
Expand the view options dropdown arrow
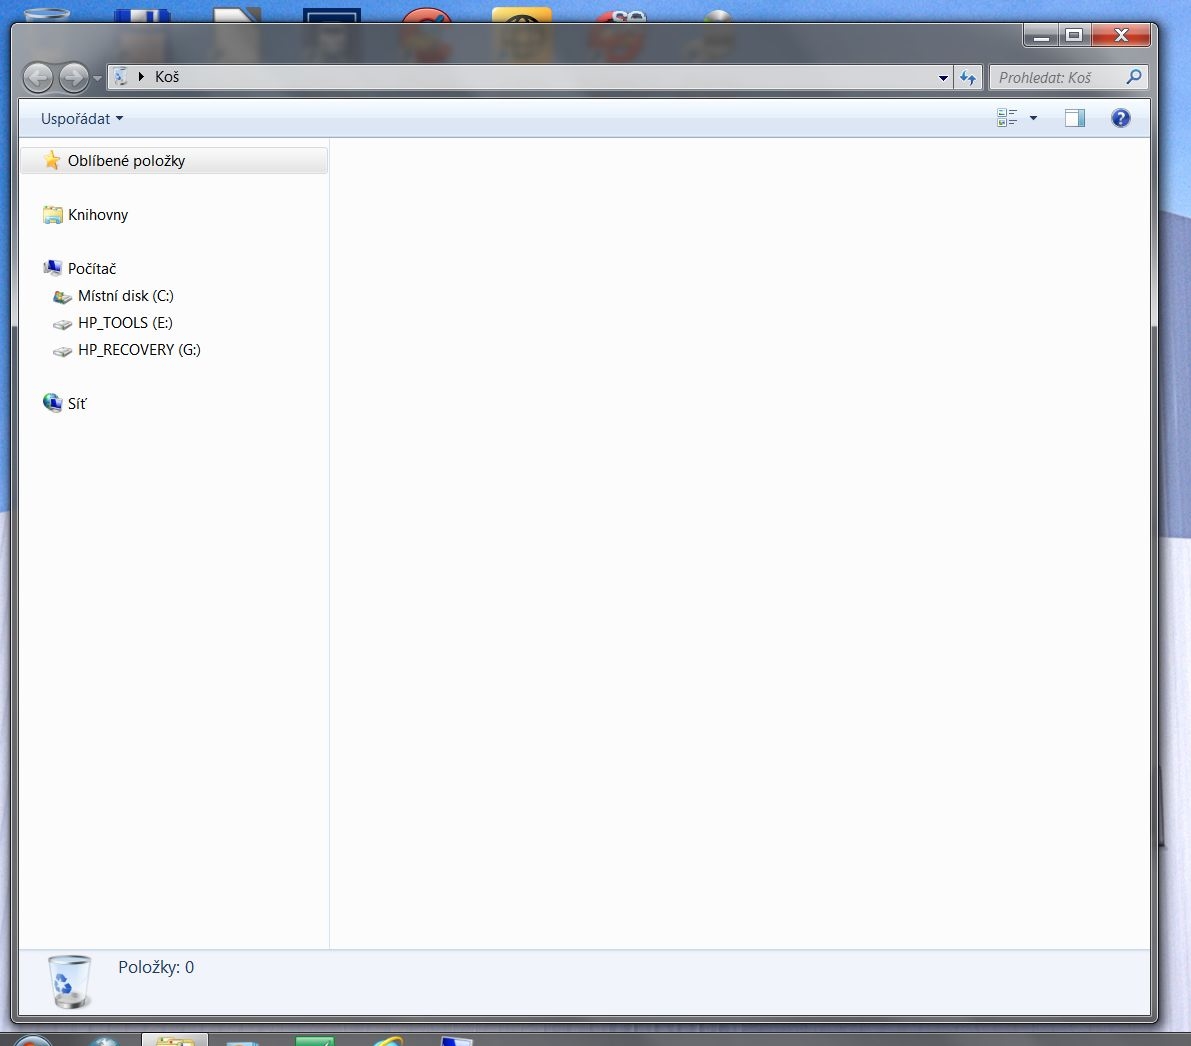click(1033, 118)
